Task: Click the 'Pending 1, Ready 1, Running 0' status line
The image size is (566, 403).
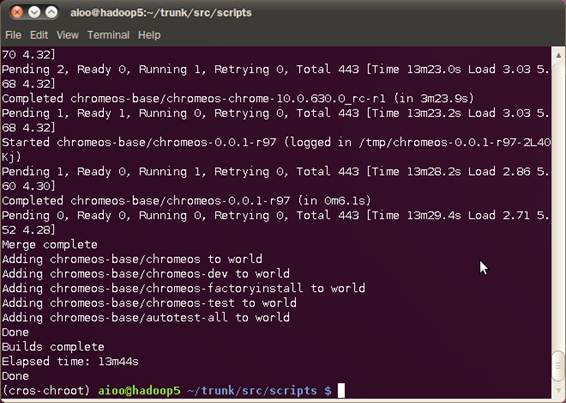Action: coord(276,113)
